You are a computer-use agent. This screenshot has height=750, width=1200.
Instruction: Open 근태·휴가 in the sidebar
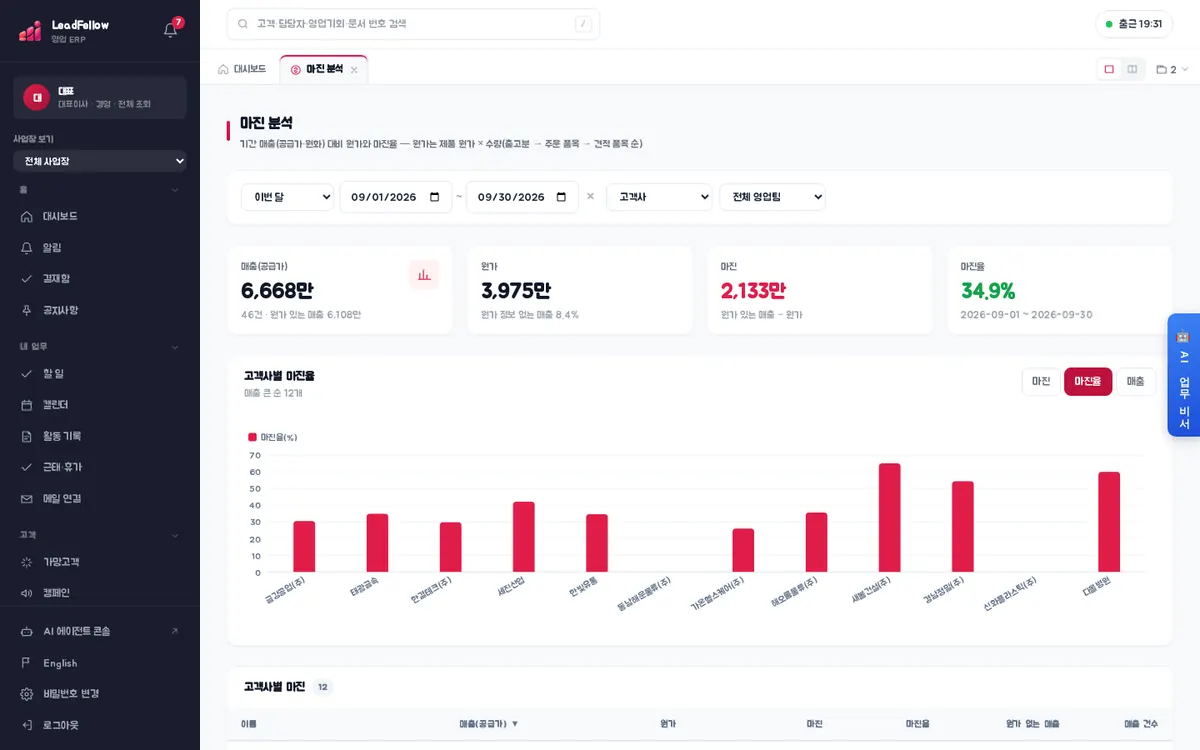pos(100,467)
